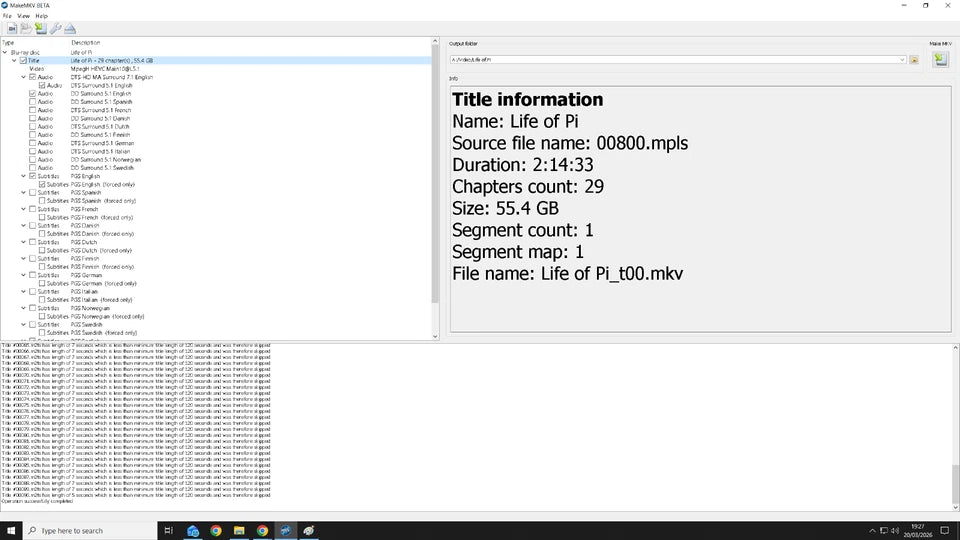Screen dimensions: 960x540
Task: Click the first Chrome taskbar icon
Action: [216, 530]
